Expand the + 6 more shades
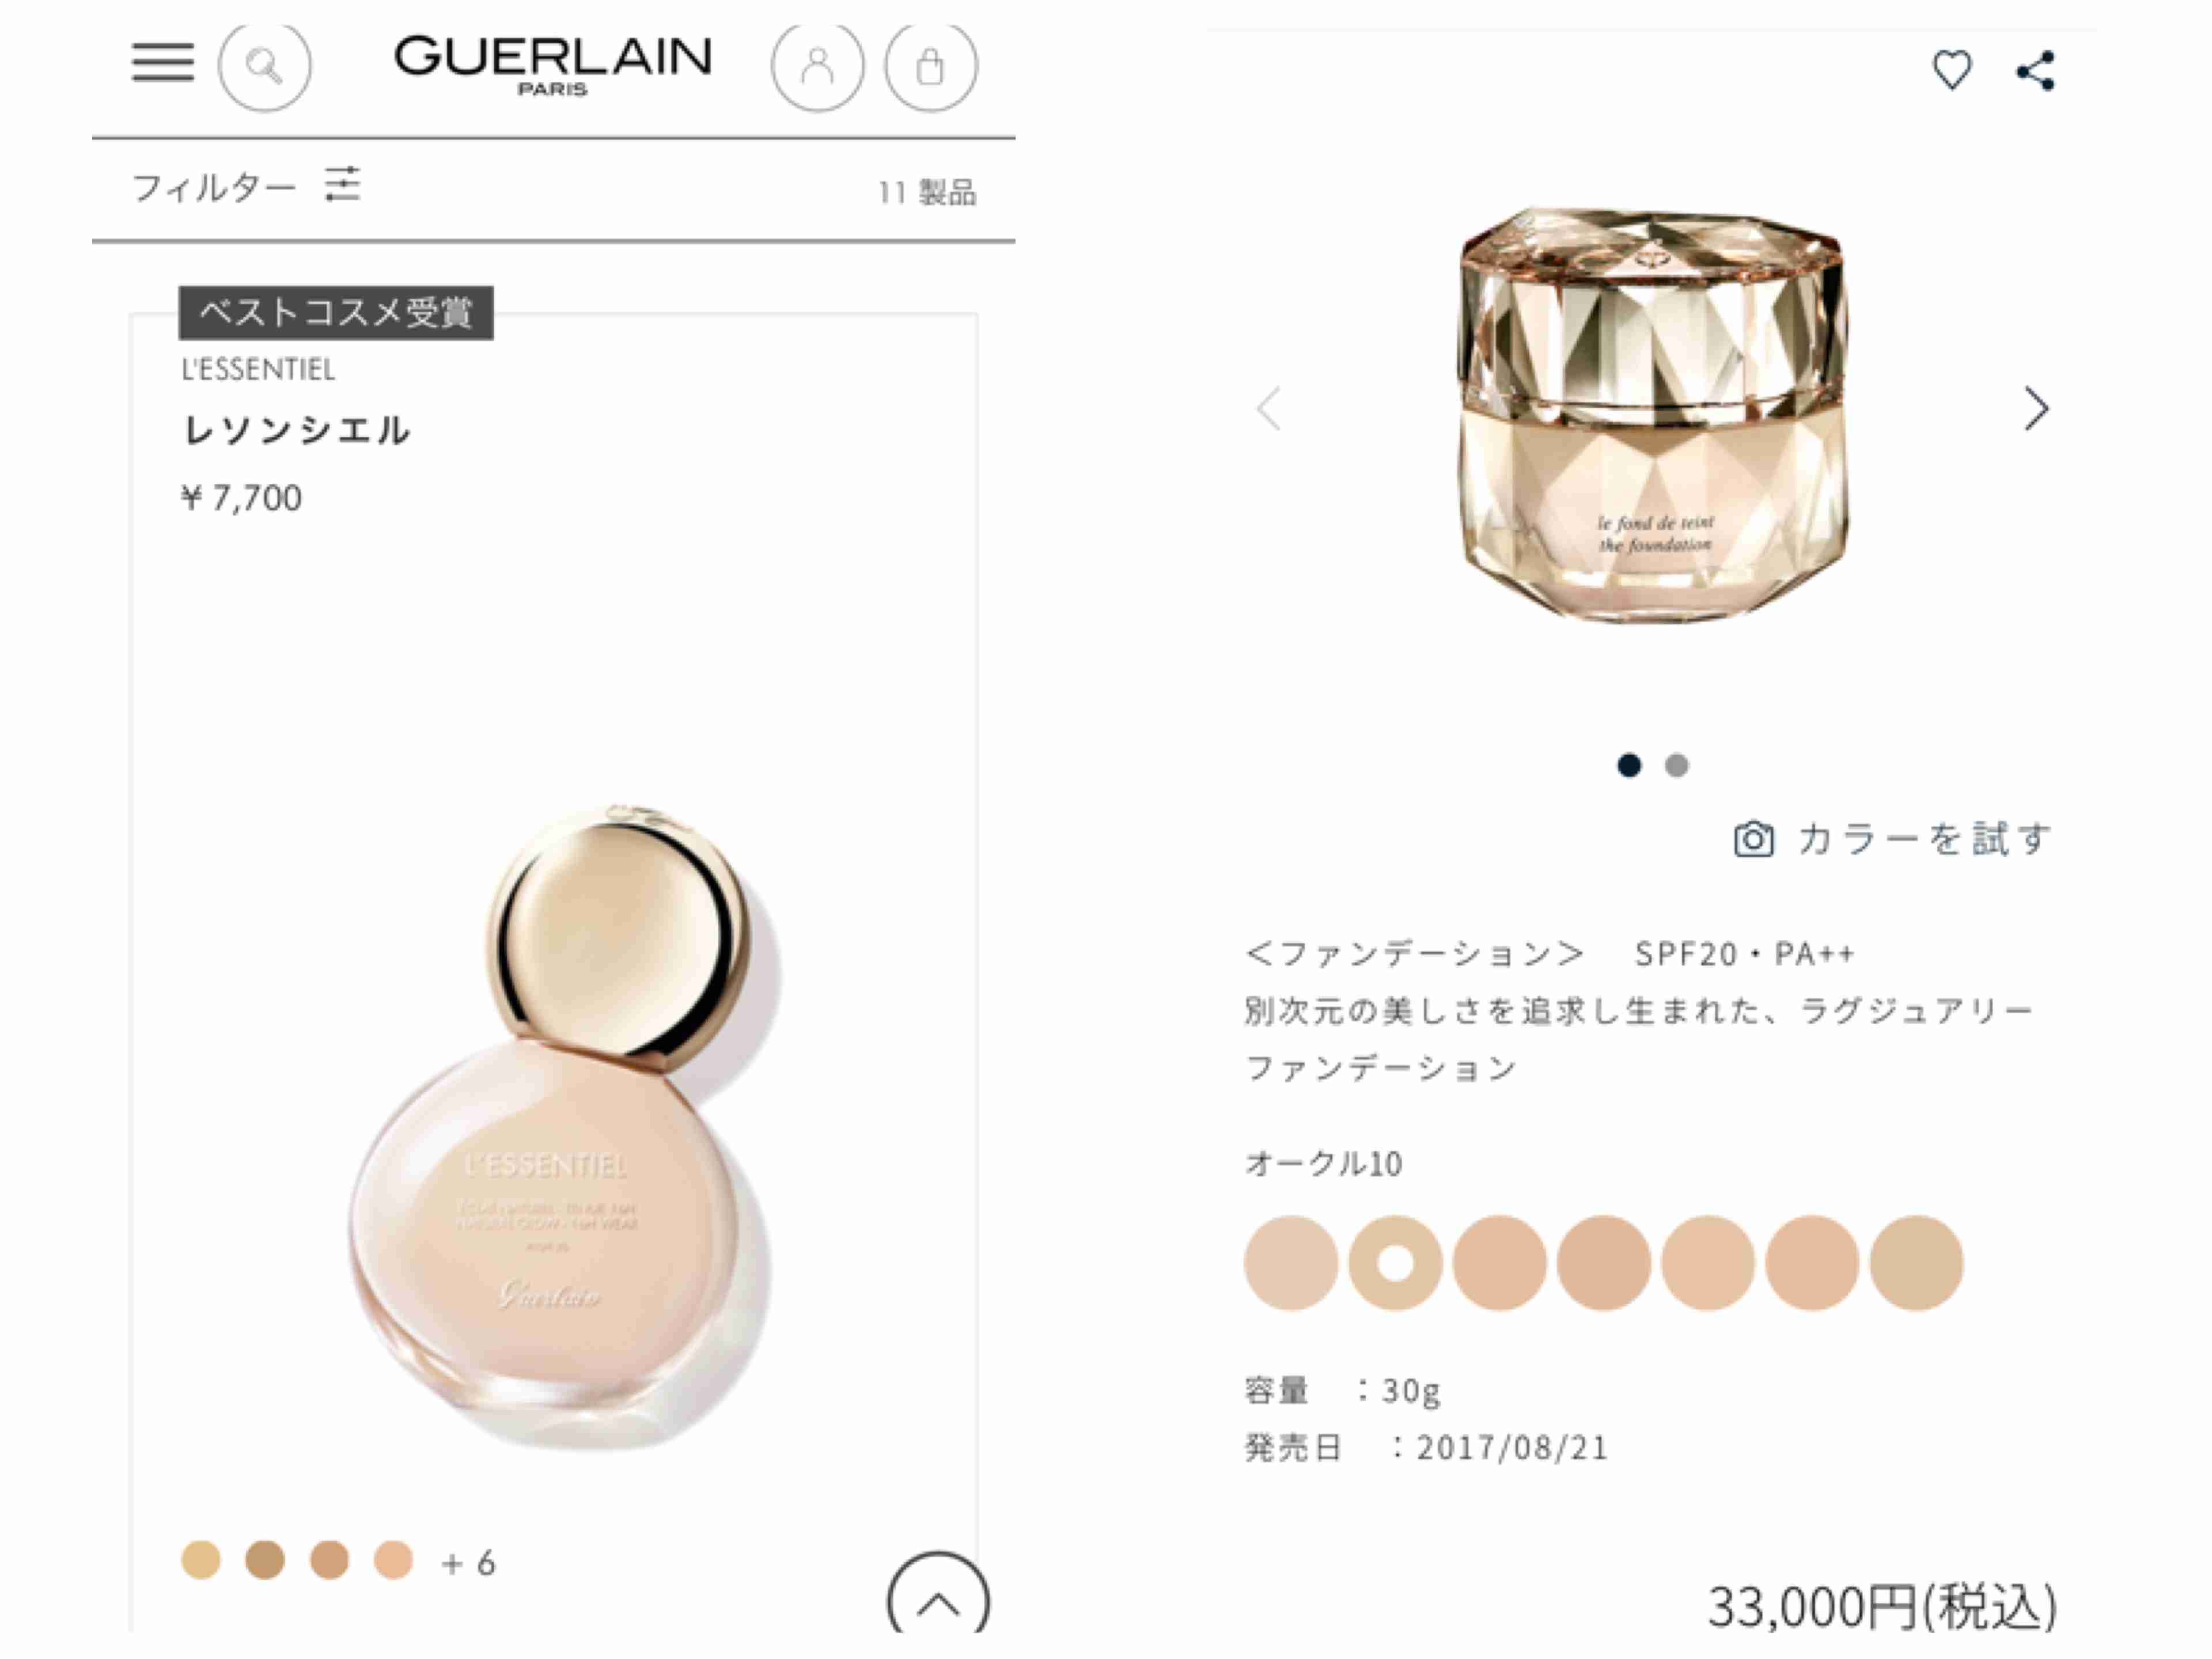 [468, 1562]
